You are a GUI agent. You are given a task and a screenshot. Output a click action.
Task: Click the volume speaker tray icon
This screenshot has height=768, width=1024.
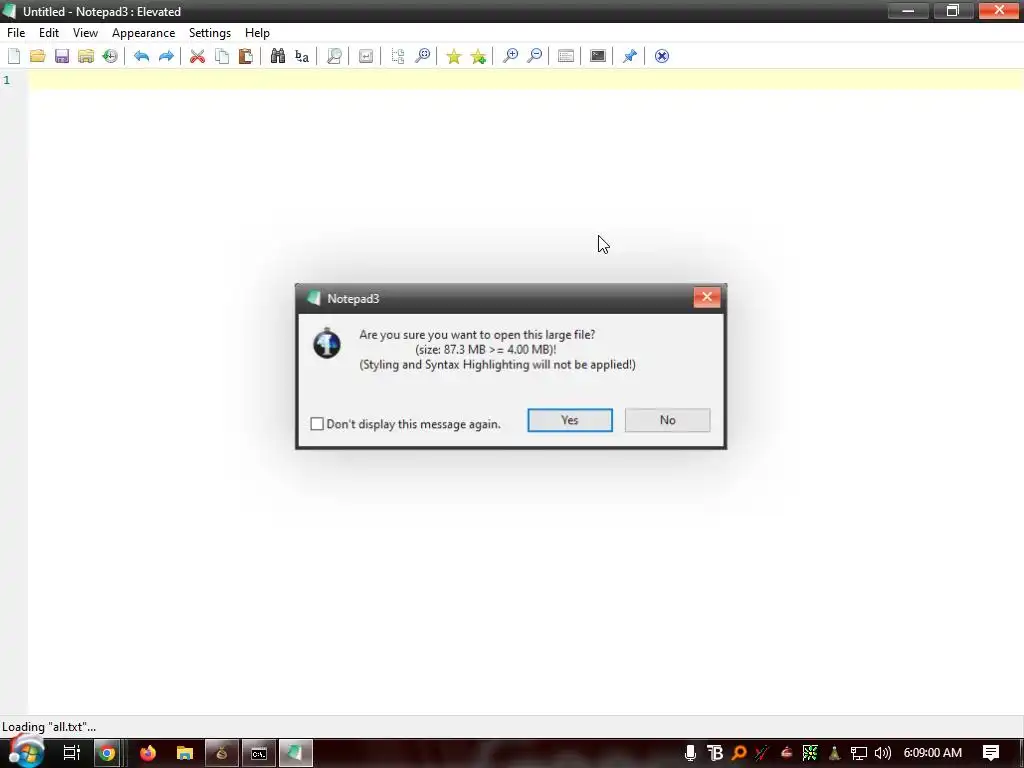pyautogui.click(x=882, y=753)
